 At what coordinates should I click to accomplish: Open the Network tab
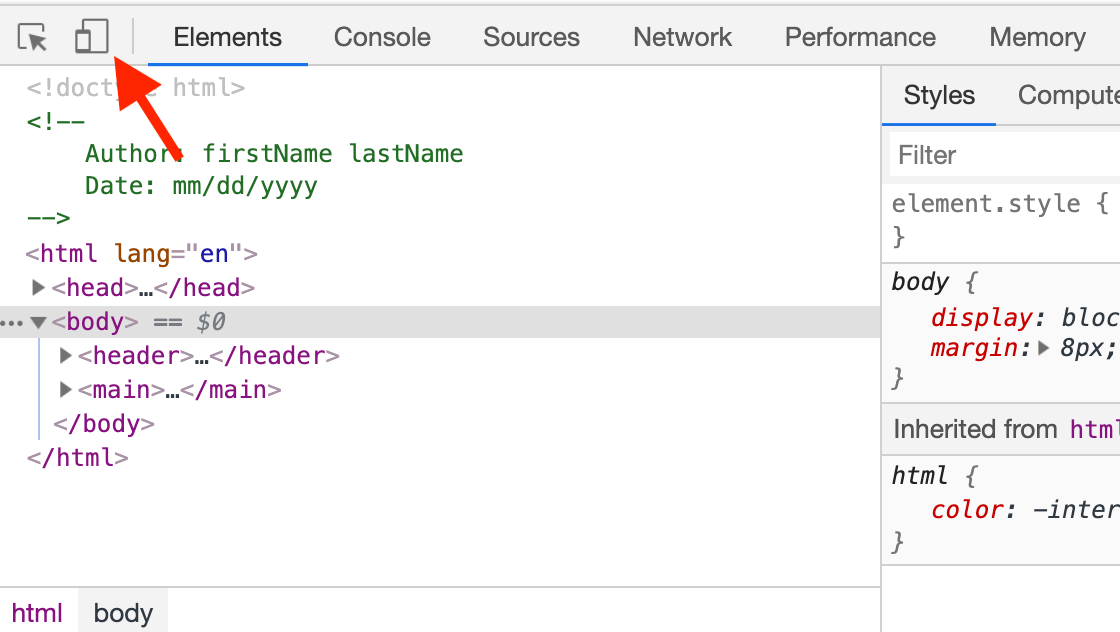pos(682,37)
